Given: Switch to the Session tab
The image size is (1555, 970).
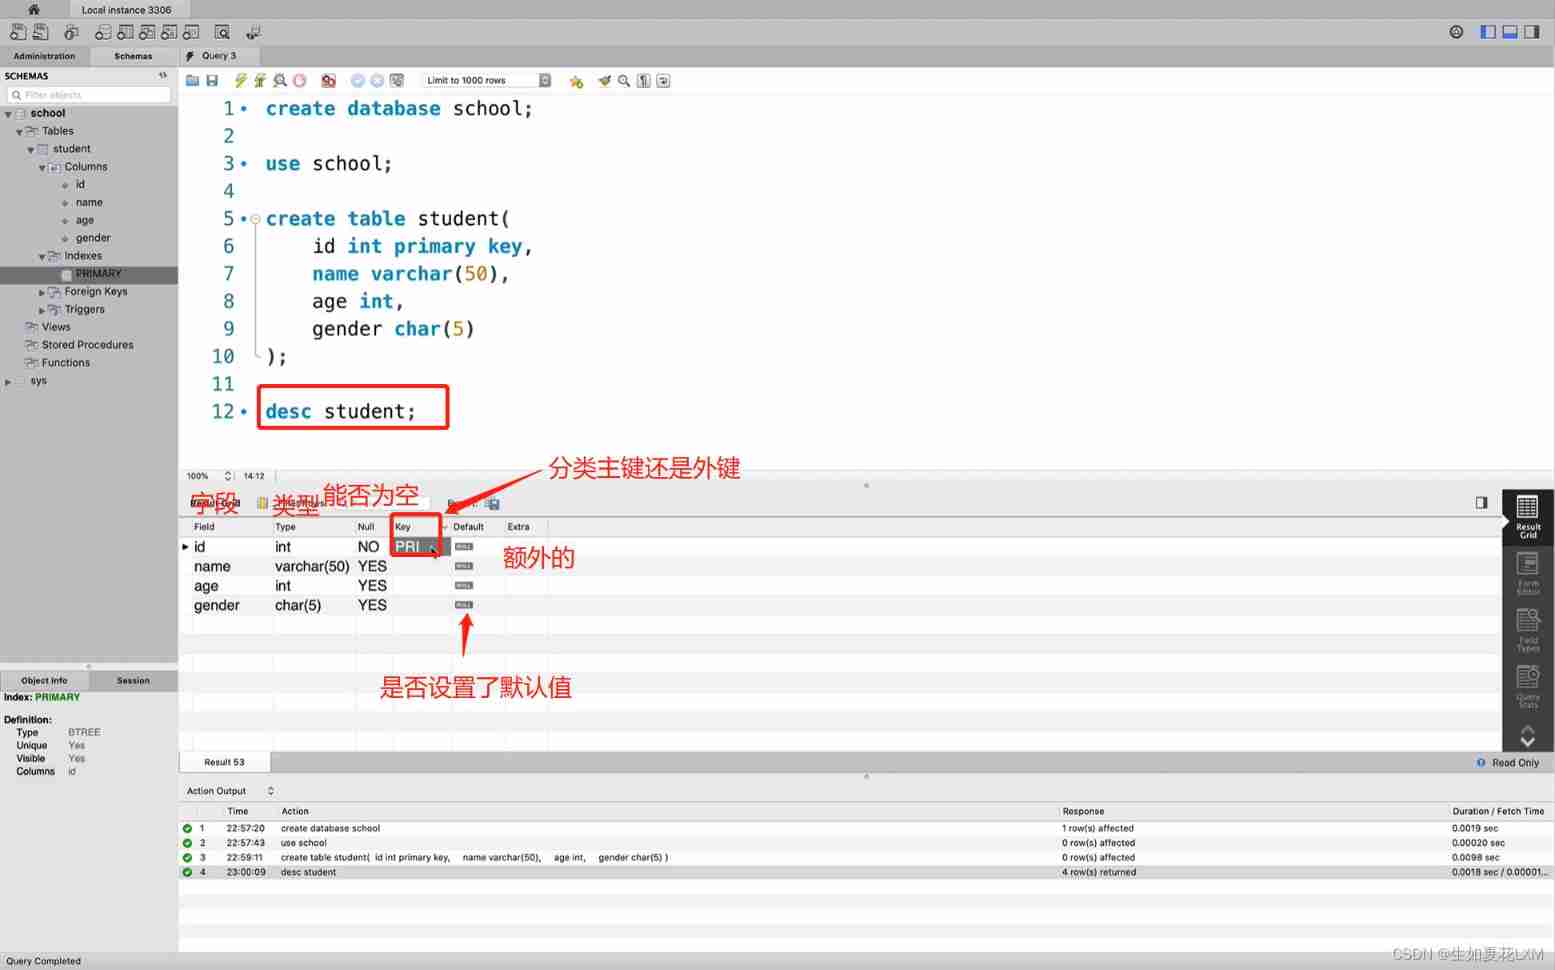Looking at the screenshot, I should pyautogui.click(x=133, y=680).
